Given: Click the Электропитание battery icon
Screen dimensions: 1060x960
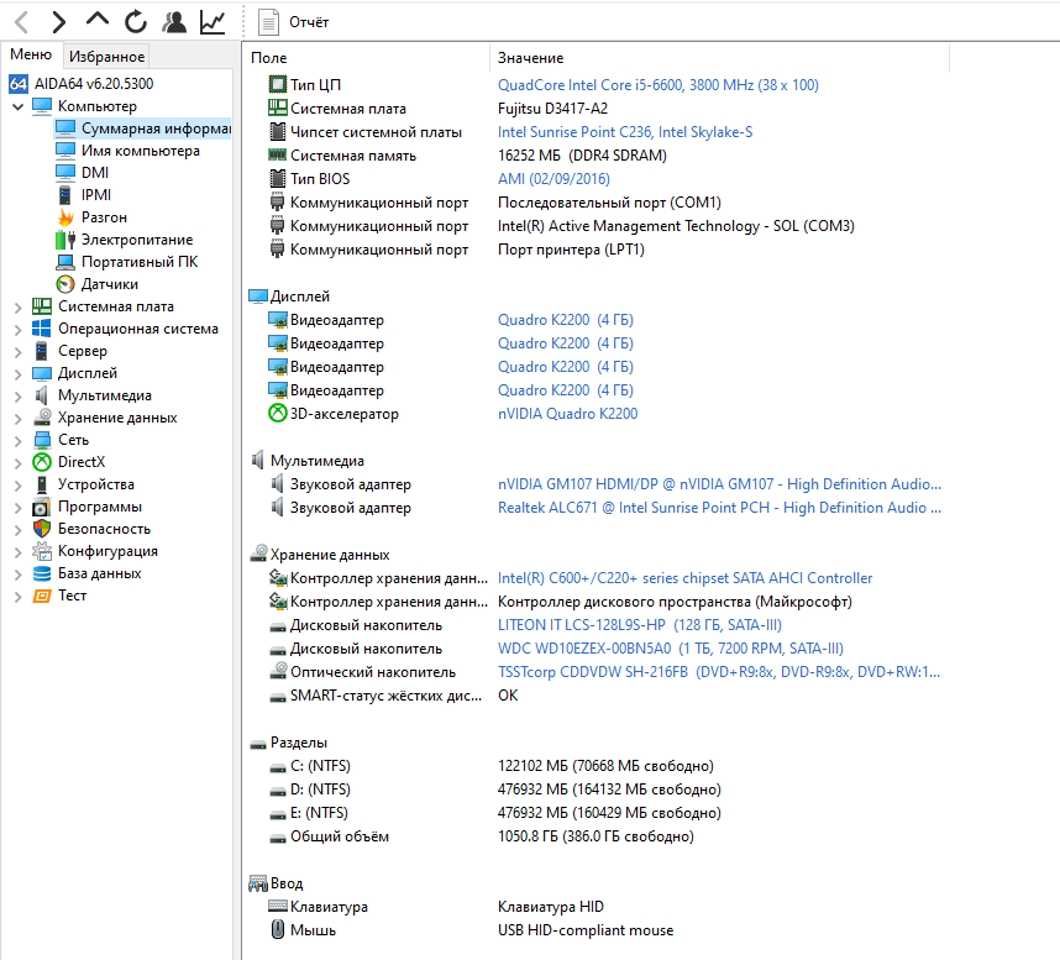Looking at the screenshot, I should (x=65, y=239).
